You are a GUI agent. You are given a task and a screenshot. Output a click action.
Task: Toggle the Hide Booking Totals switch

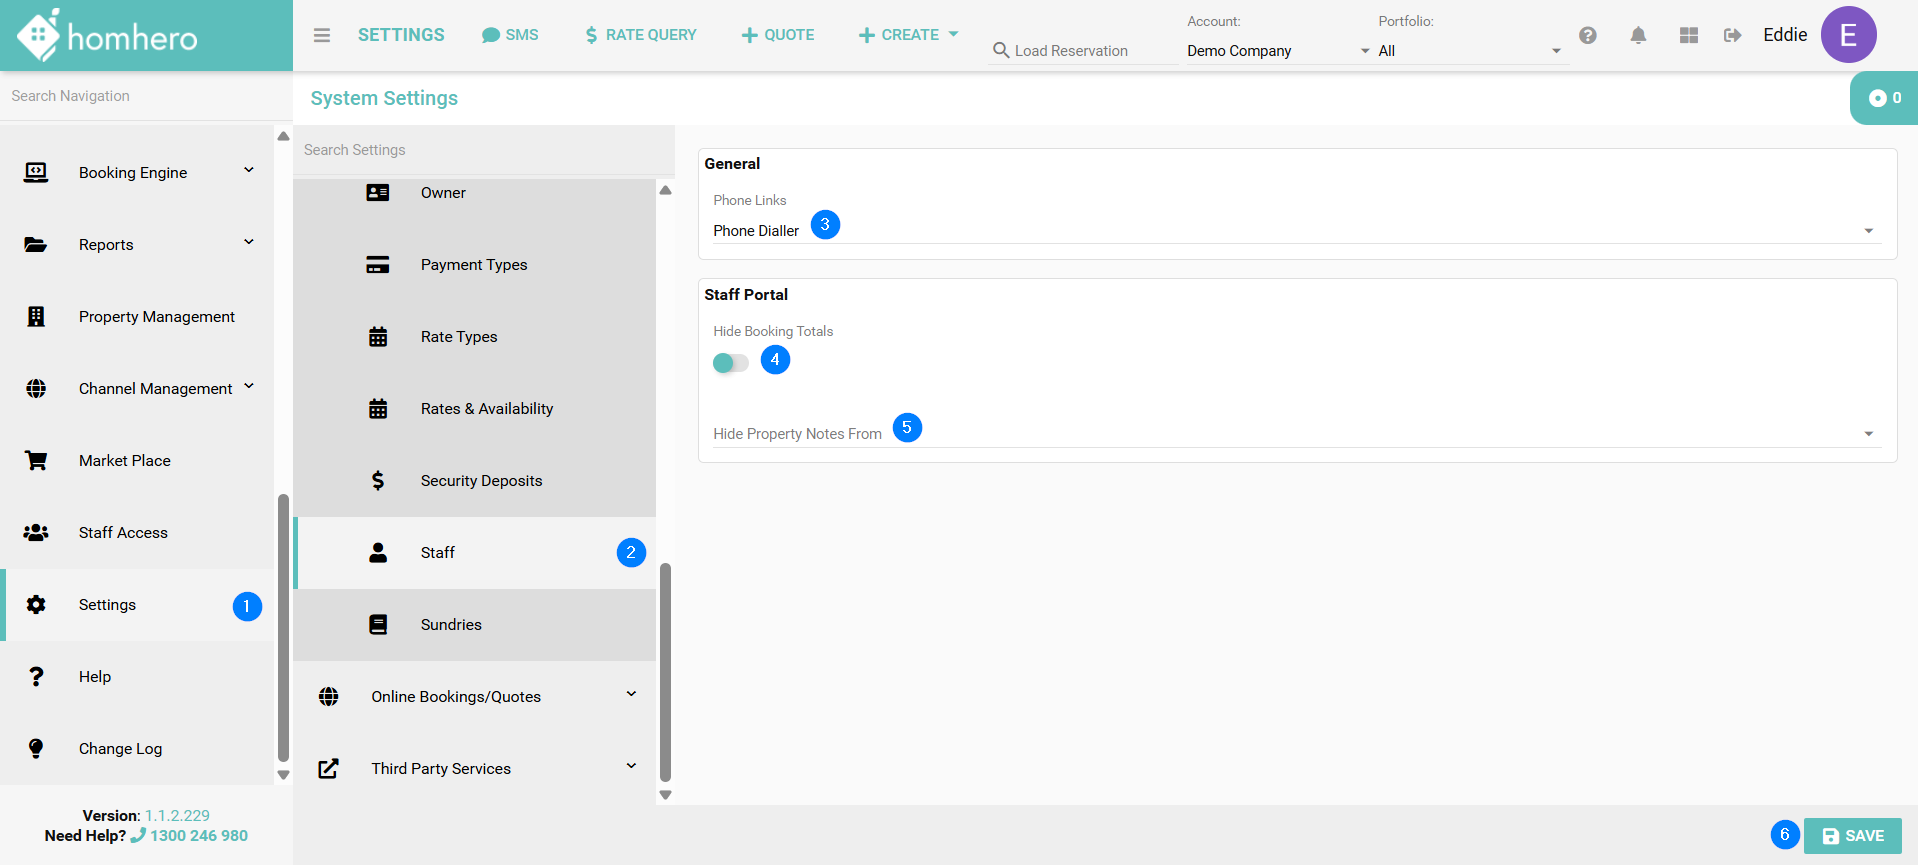(730, 362)
